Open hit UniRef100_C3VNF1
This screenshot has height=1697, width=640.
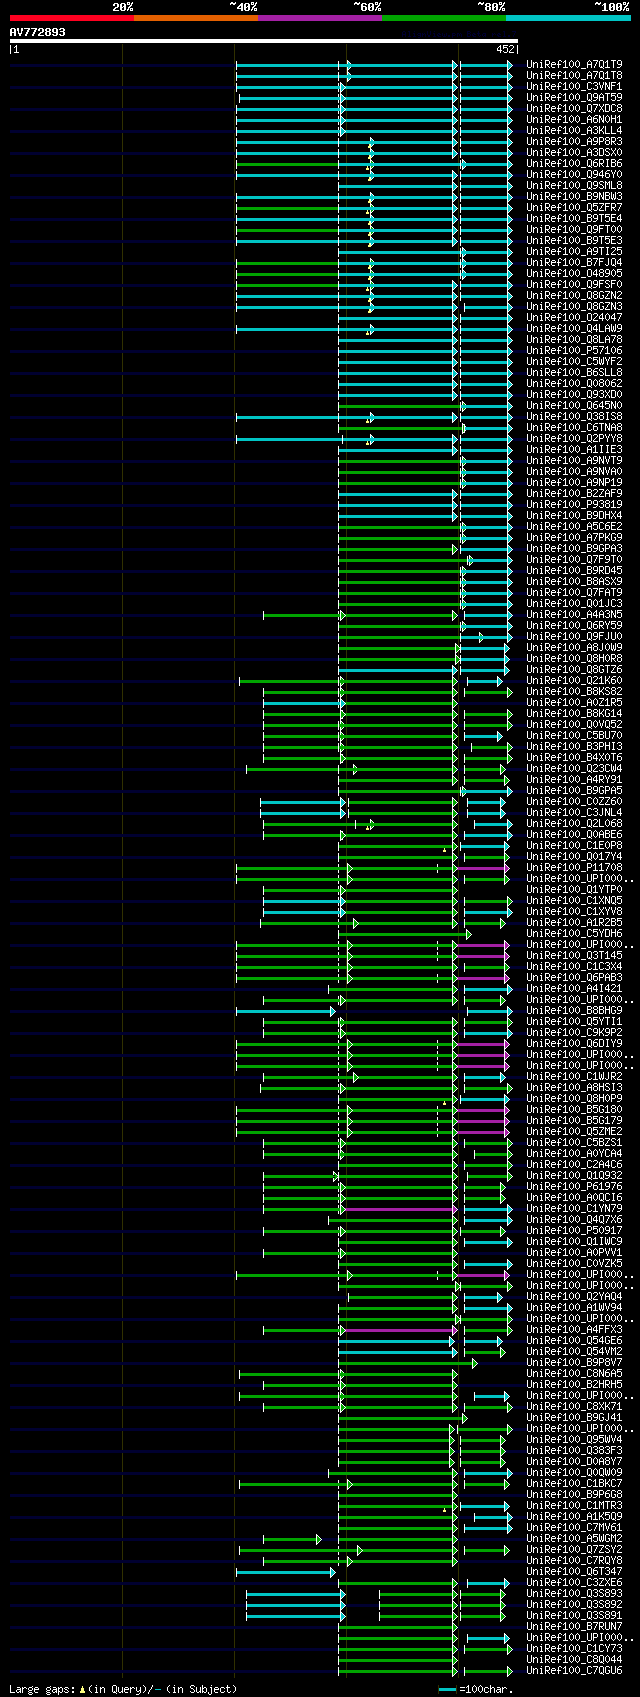[x=574, y=86]
